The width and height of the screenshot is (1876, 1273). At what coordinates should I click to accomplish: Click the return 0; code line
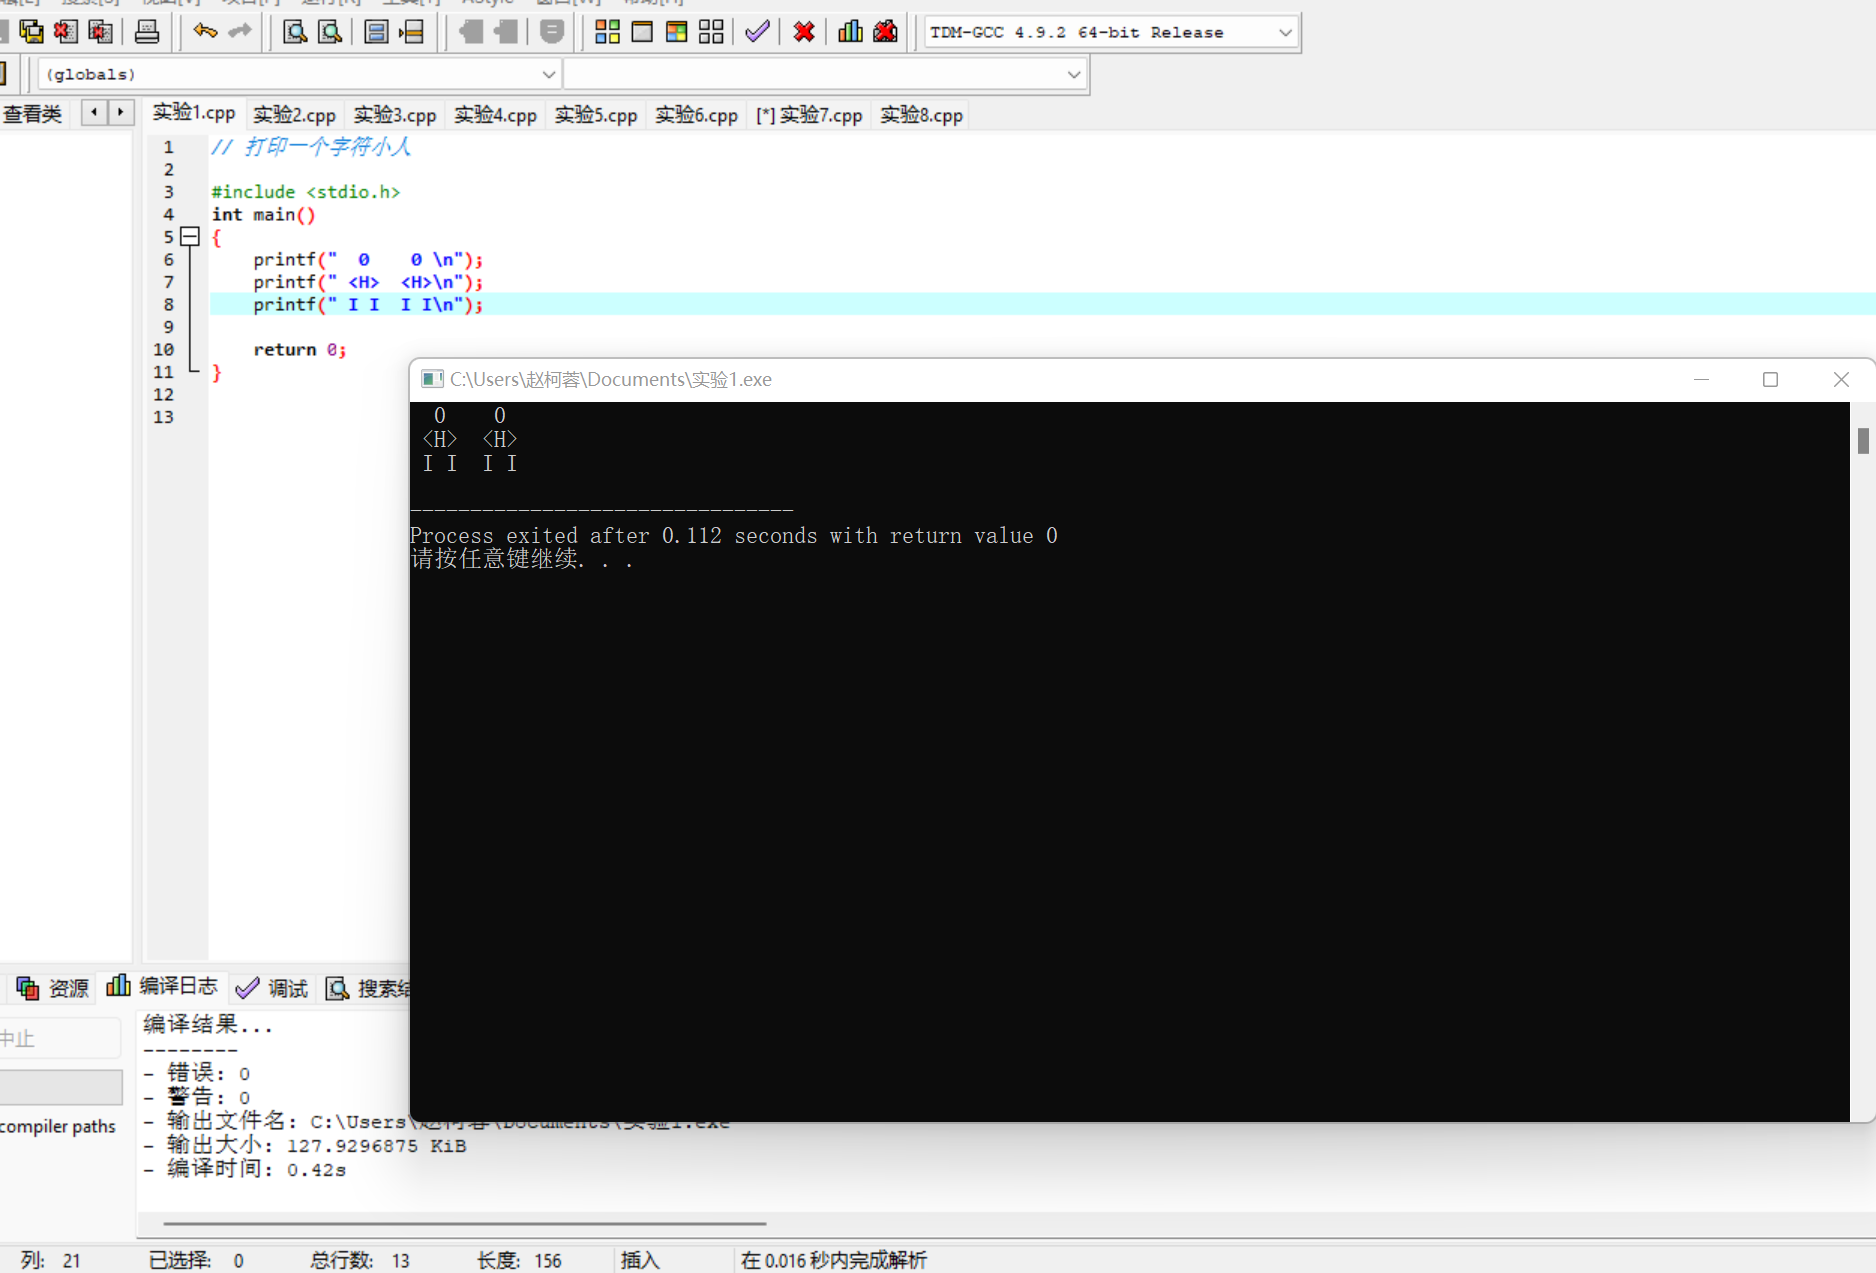click(x=300, y=350)
